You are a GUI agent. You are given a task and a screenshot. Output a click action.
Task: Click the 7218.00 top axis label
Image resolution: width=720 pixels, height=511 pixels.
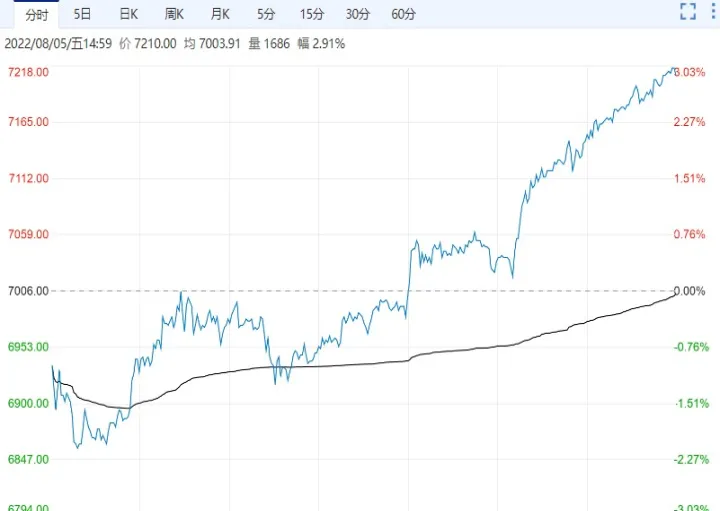point(28,73)
